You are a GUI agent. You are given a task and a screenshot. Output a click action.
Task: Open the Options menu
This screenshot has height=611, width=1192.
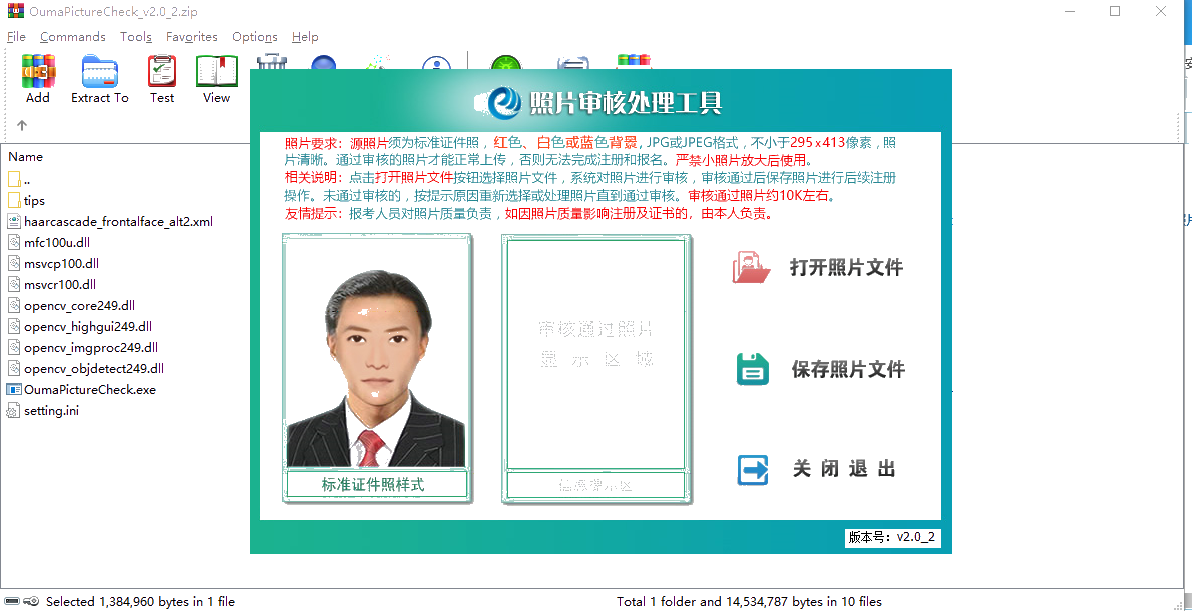tap(254, 36)
